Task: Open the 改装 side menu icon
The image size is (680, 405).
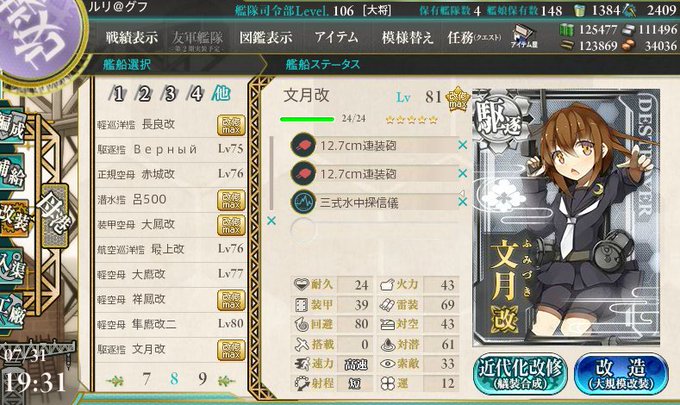Action: tap(15, 218)
